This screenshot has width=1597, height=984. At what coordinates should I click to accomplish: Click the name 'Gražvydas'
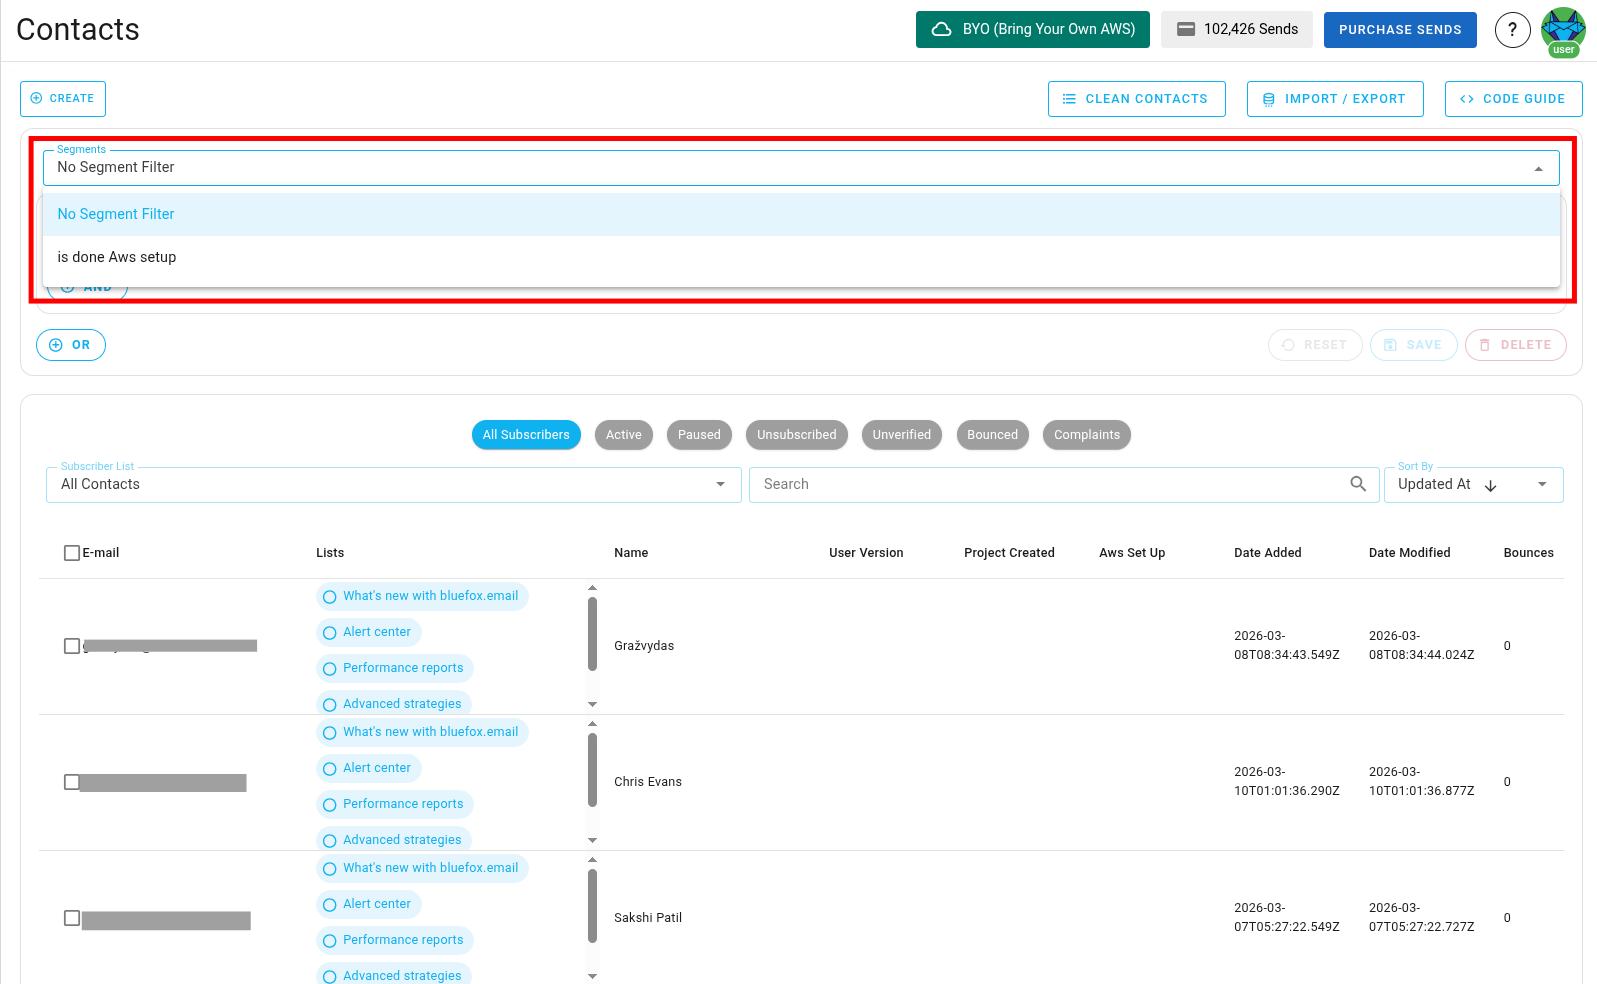644,646
